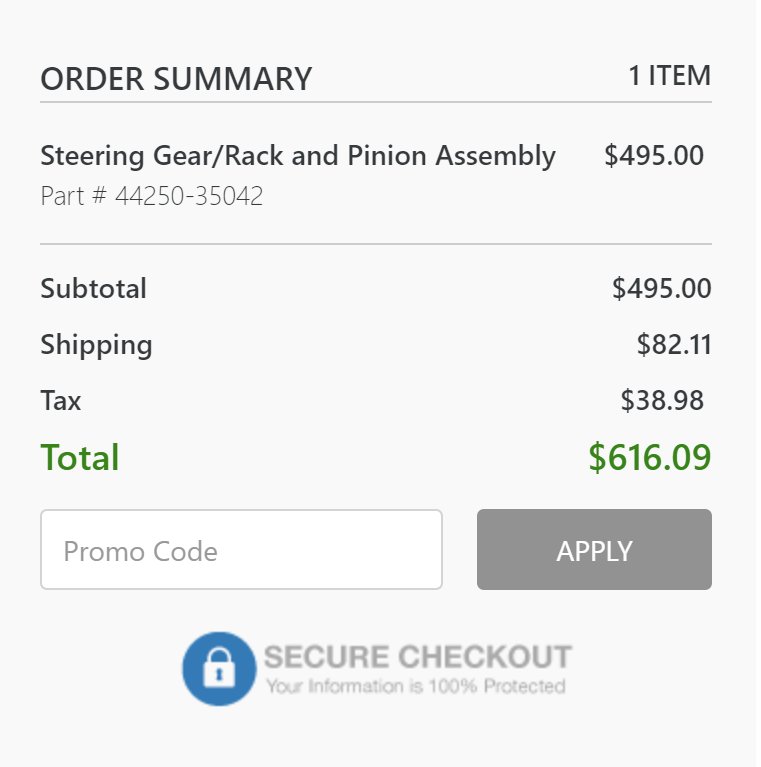
Task: Select the Steering Gear/Rack and Pinion Assembly item name
Action: coord(298,156)
